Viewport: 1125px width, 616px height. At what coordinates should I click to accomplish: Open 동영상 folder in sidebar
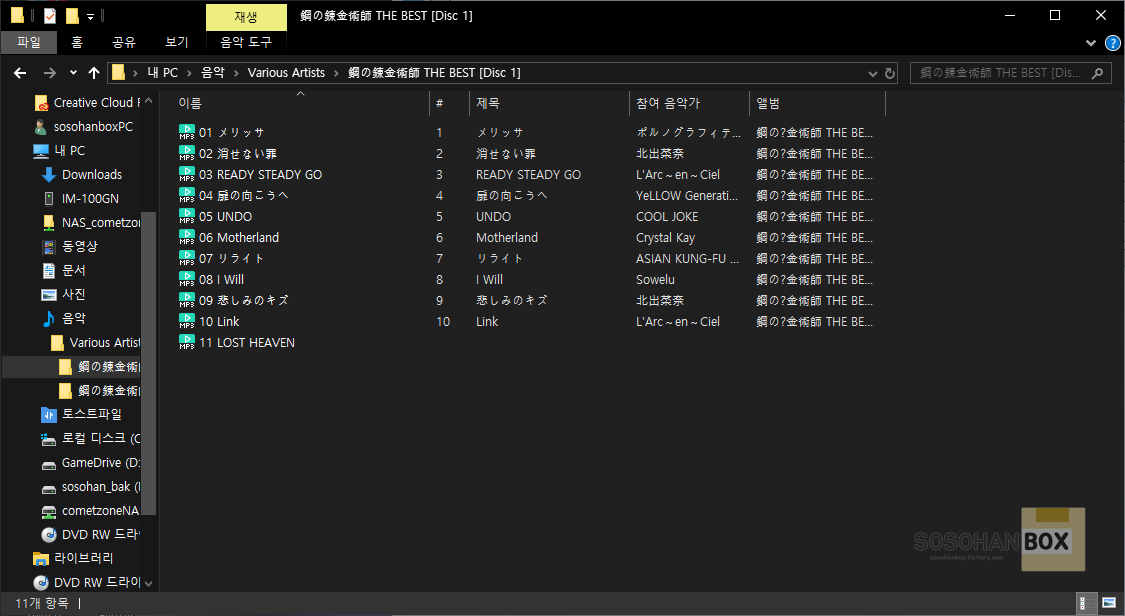point(79,247)
